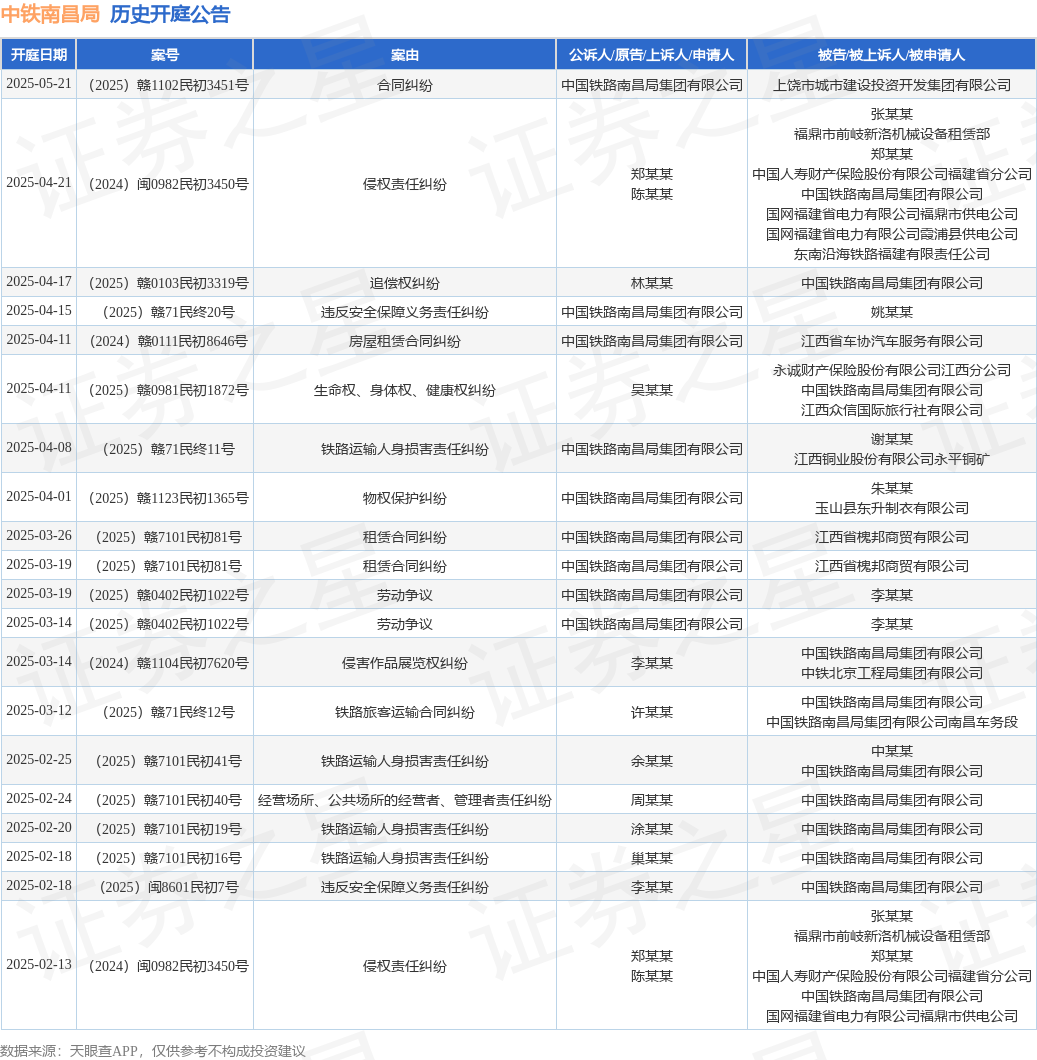Click defendant 玉山县东升制衣有限公司

coord(892,508)
